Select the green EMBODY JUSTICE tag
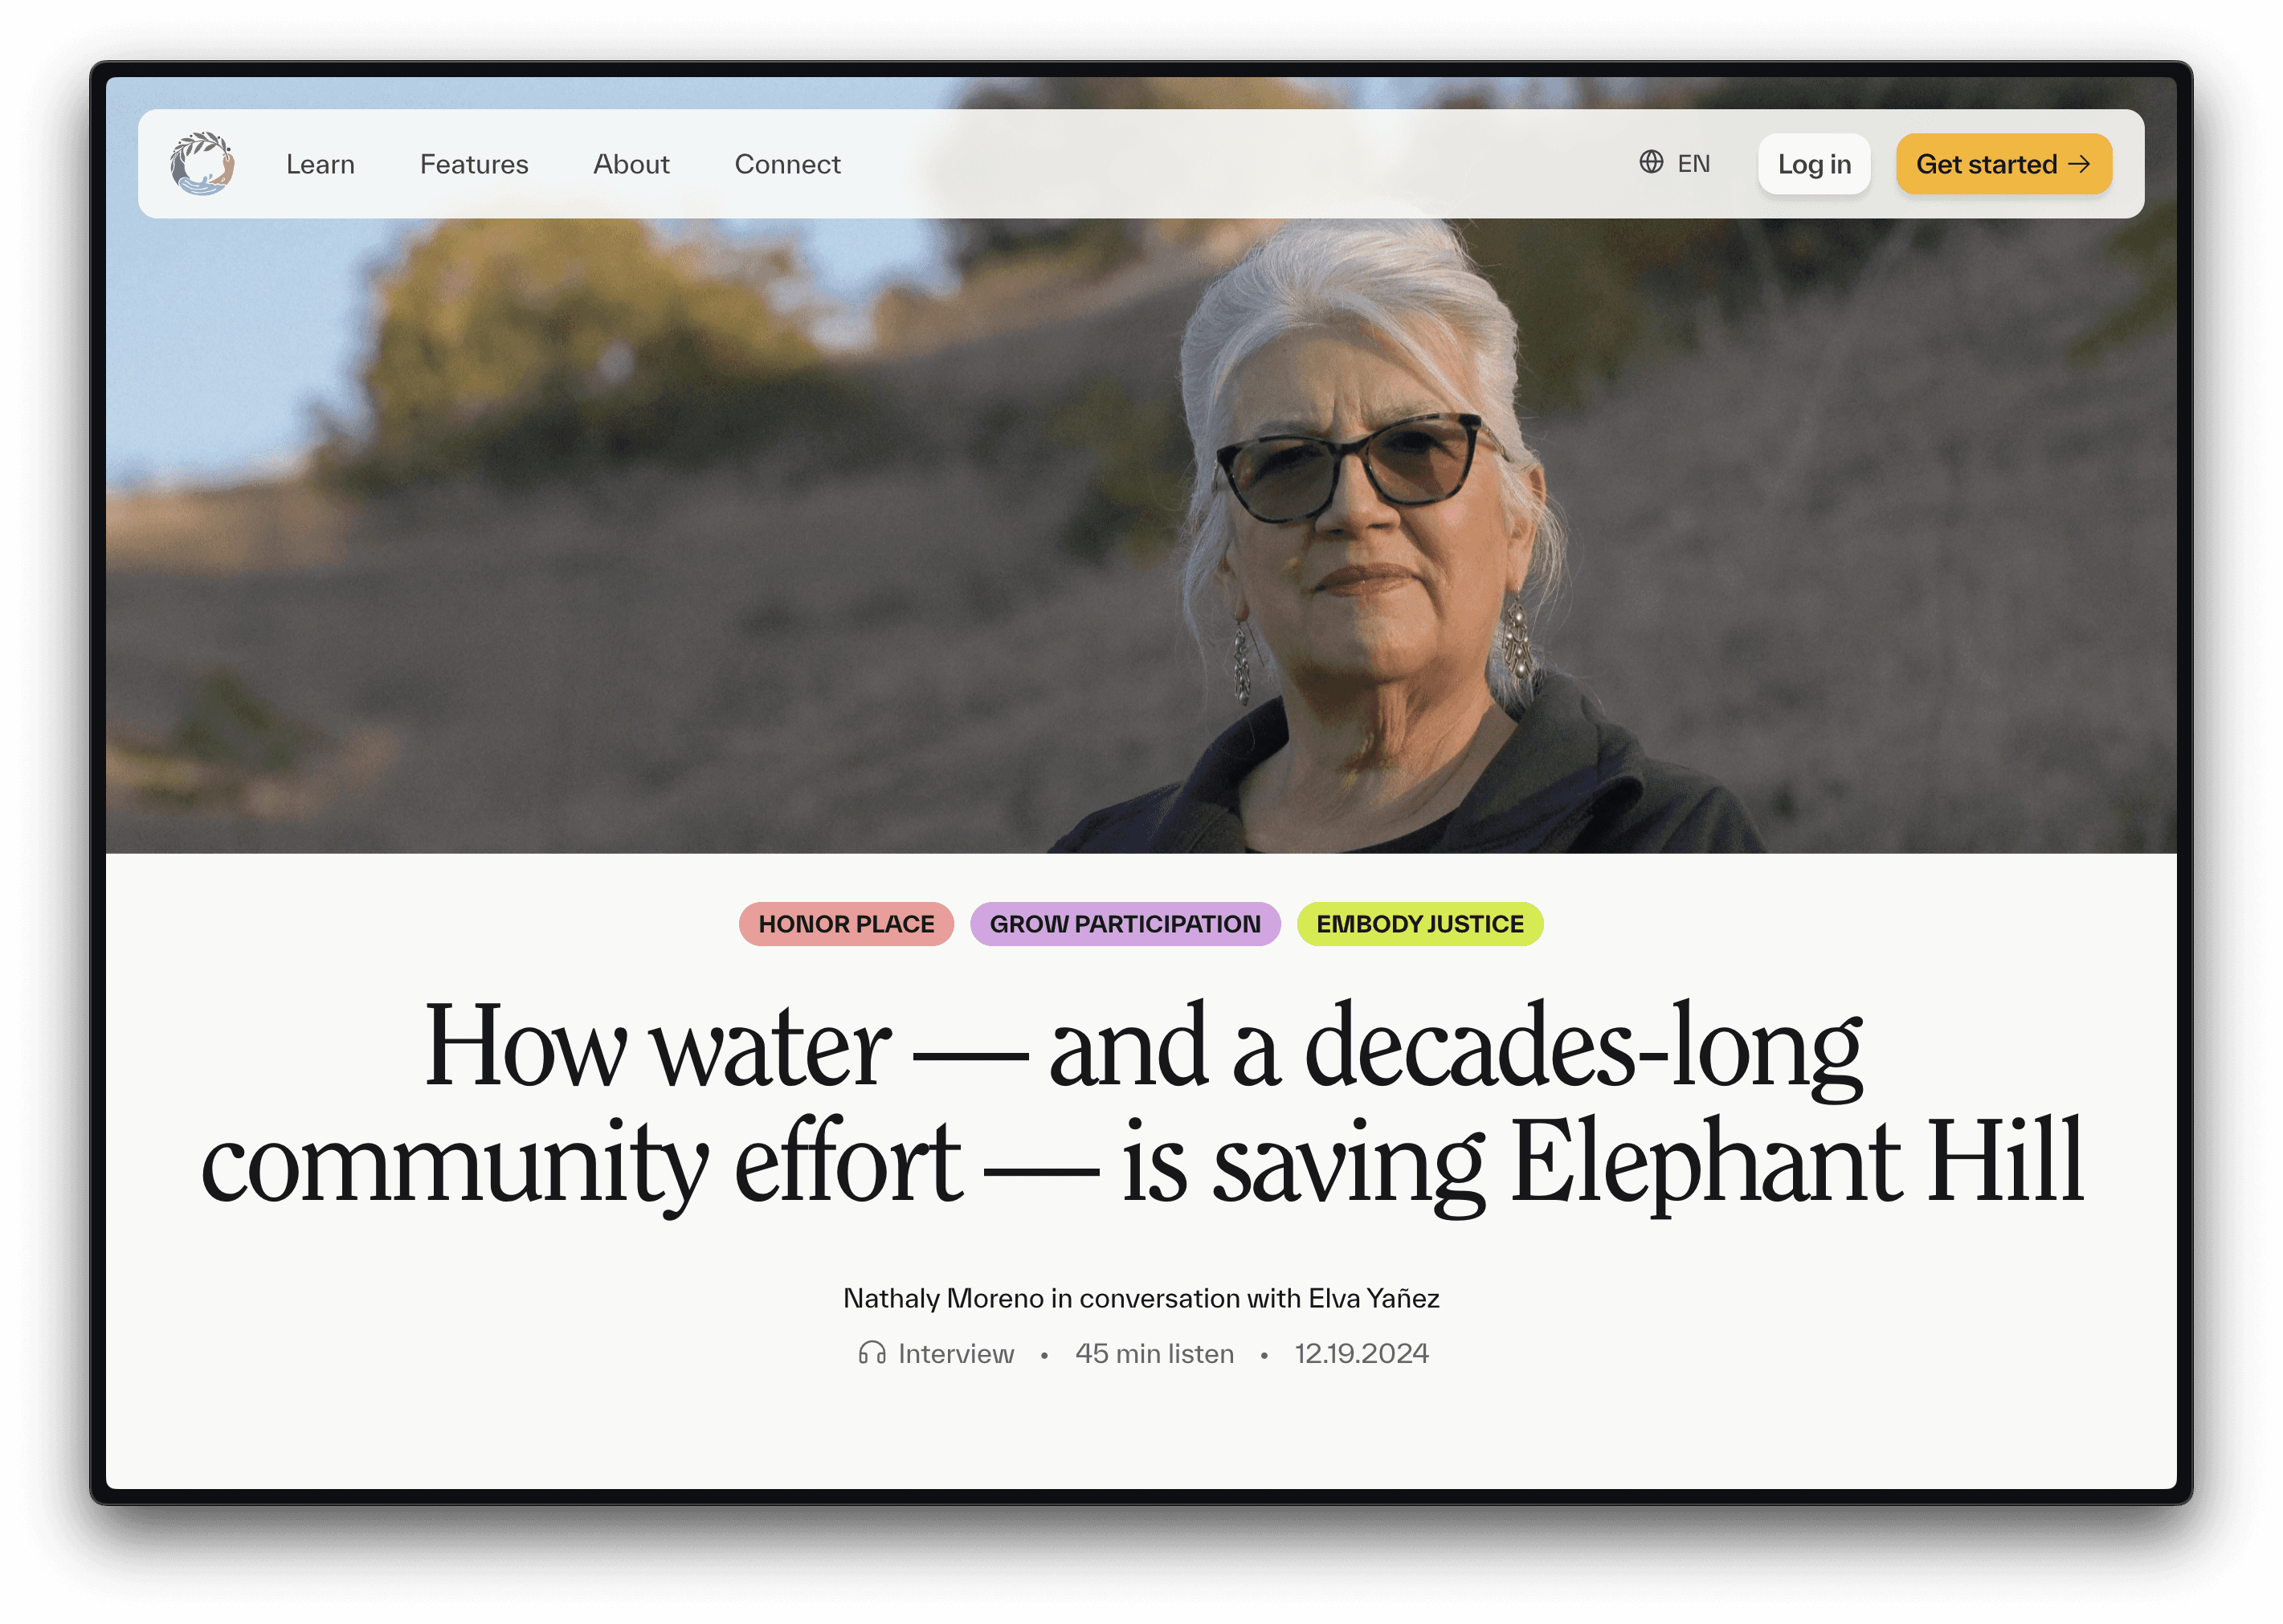 click(x=1420, y=924)
